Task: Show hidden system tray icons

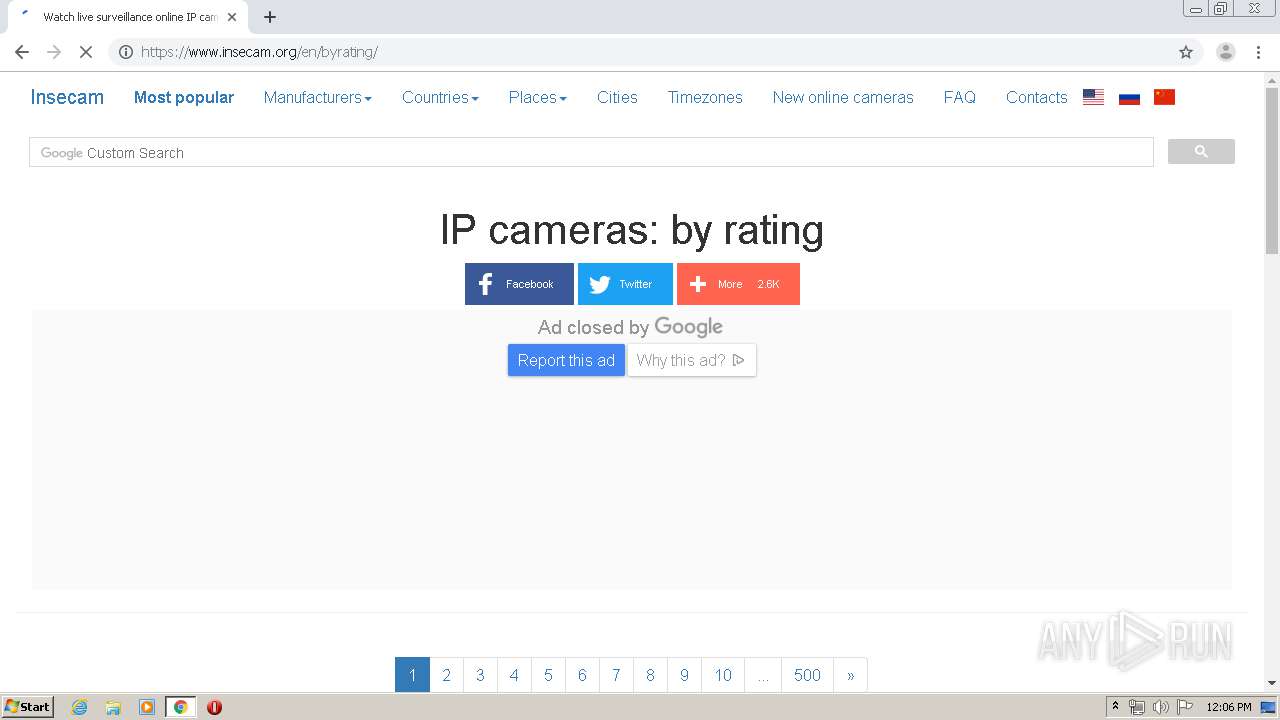Action: [x=1115, y=707]
